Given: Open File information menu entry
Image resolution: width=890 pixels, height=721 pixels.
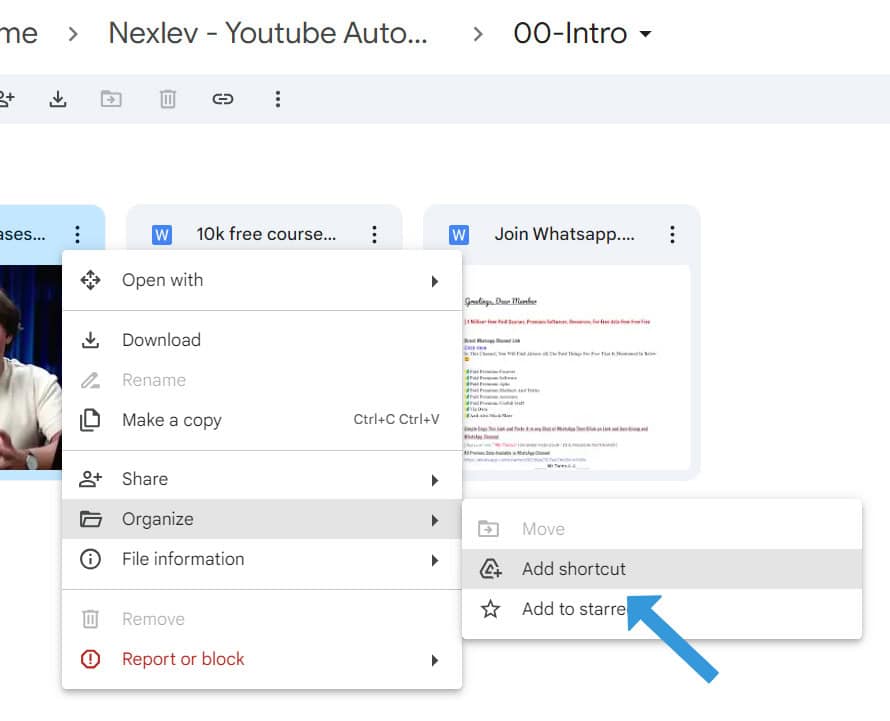Looking at the screenshot, I should coord(262,559).
